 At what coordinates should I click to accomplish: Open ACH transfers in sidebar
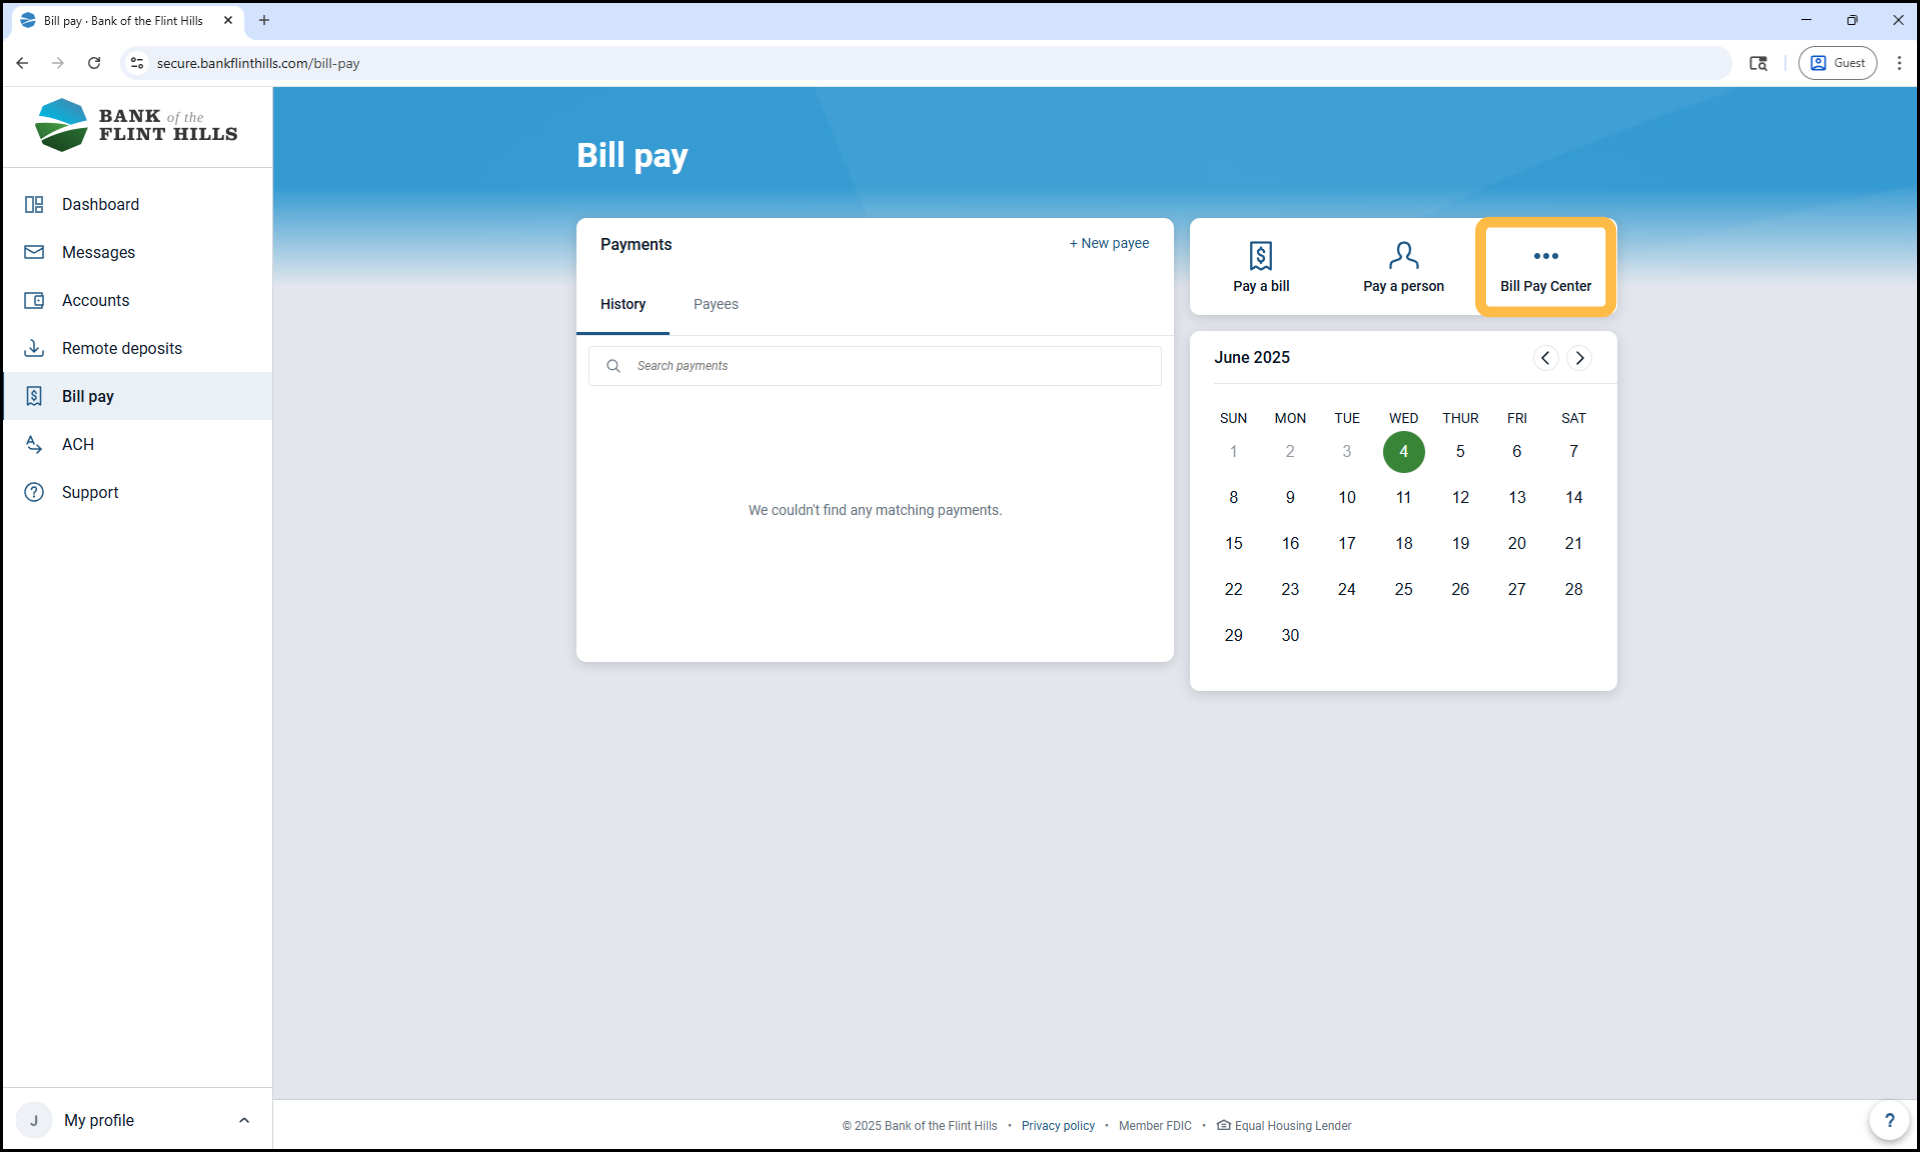point(77,444)
